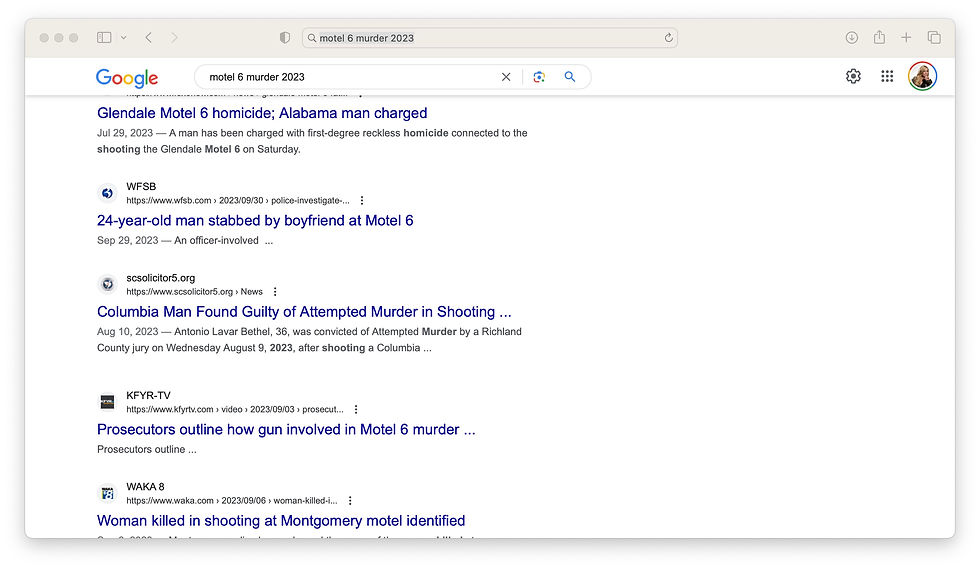
Task: Open Woman killed in shooting Montgomery link
Action: (281, 521)
